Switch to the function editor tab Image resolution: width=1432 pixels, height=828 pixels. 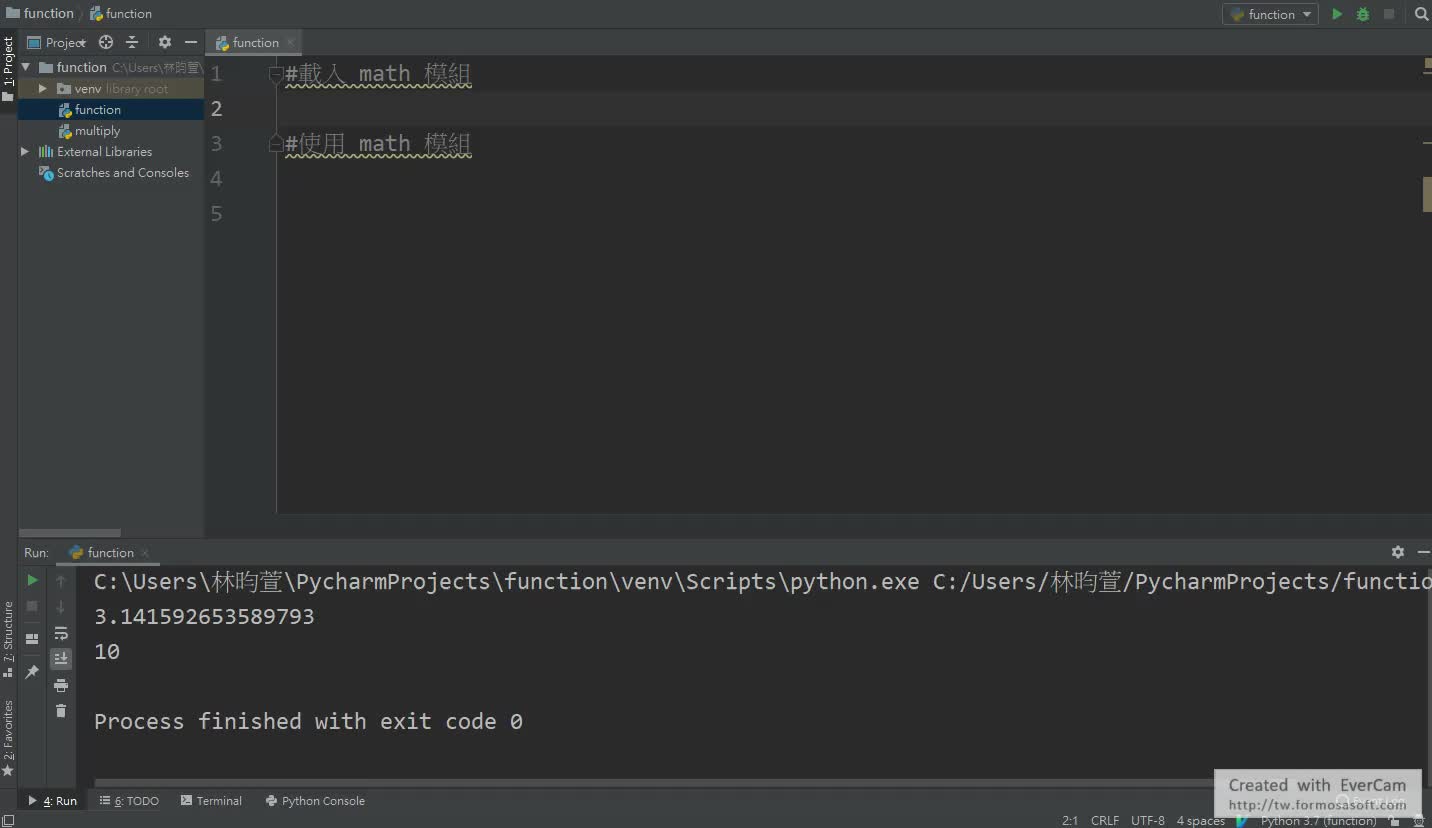pos(255,42)
